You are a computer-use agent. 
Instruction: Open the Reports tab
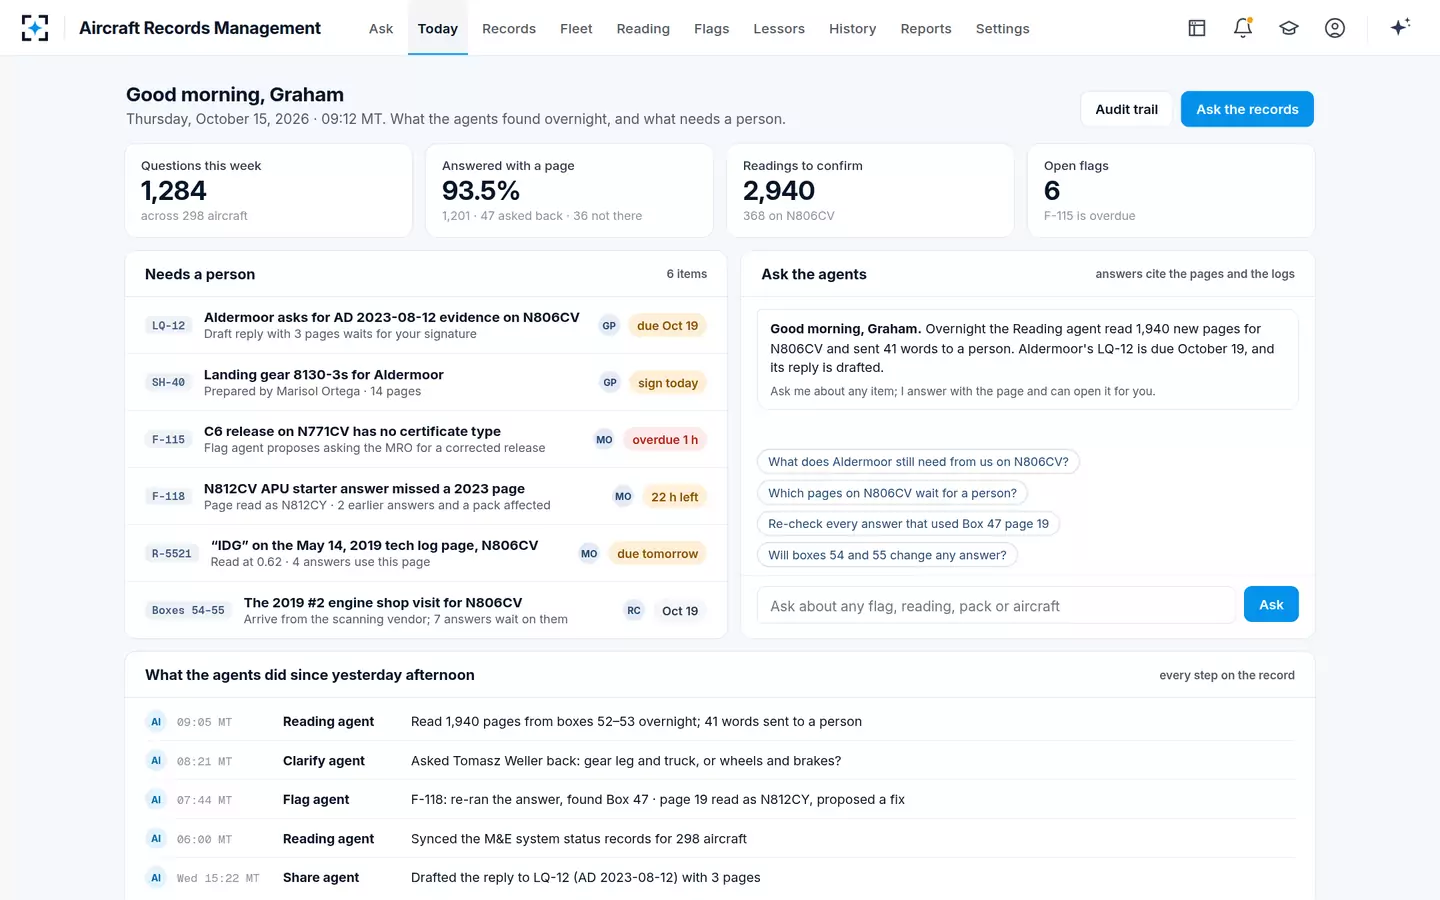pos(926,29)
